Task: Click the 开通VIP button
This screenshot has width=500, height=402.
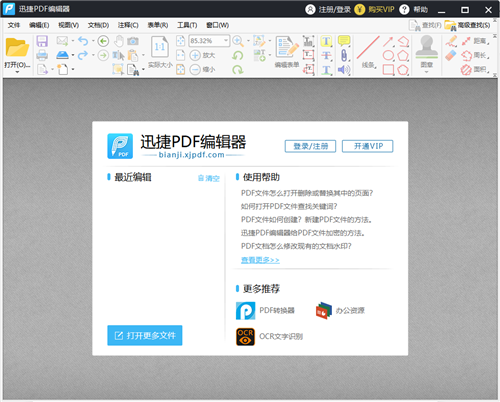Action: (x=368, y=146)
